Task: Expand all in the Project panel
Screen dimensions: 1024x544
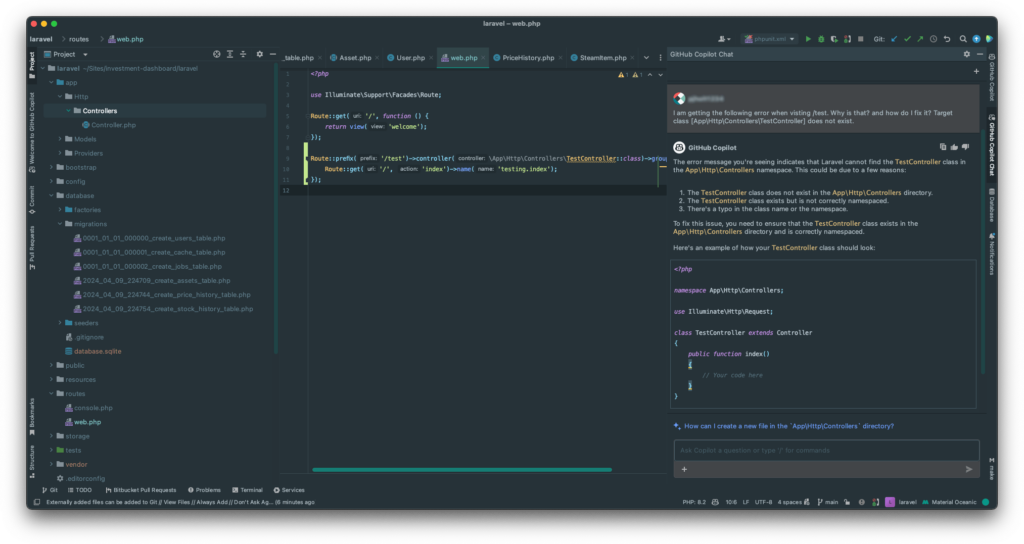Action: (230, 54)
